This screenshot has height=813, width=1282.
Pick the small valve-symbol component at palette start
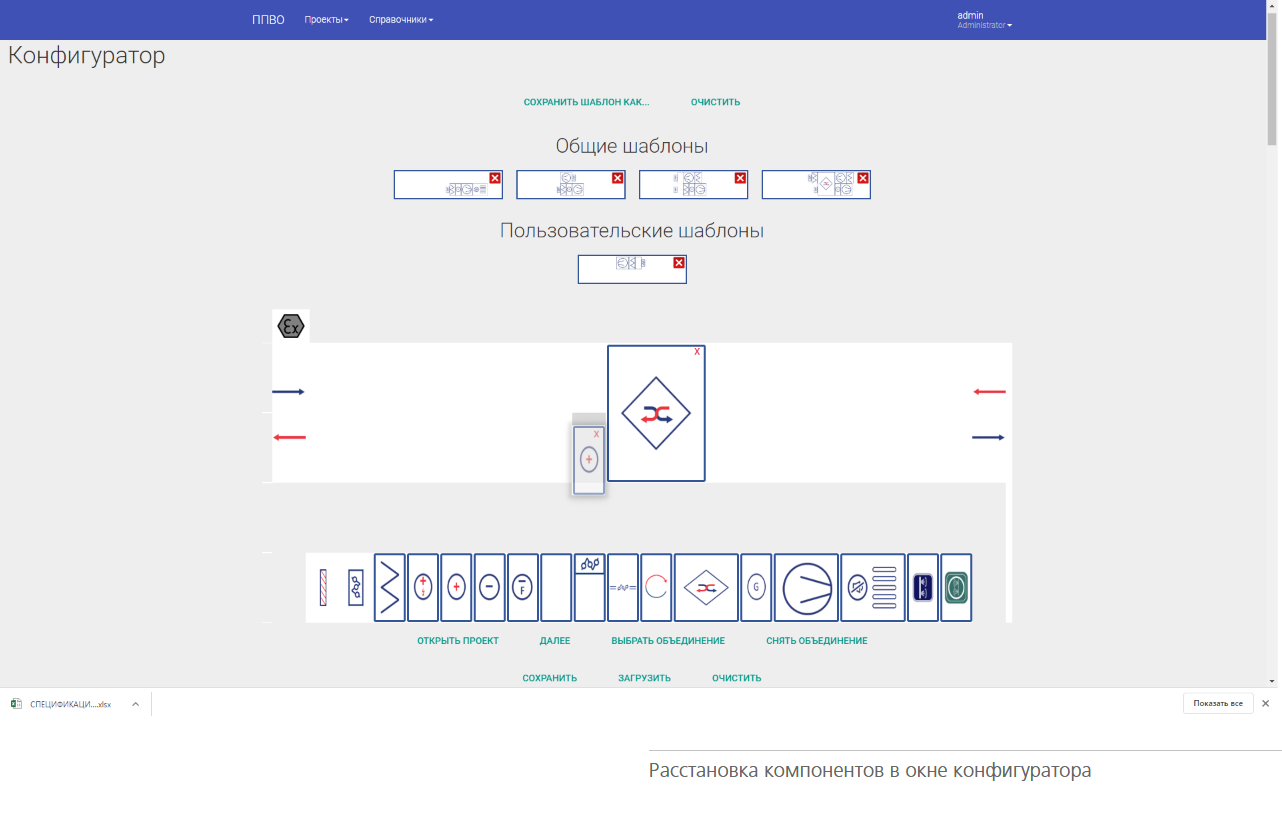tap(356, 588)
